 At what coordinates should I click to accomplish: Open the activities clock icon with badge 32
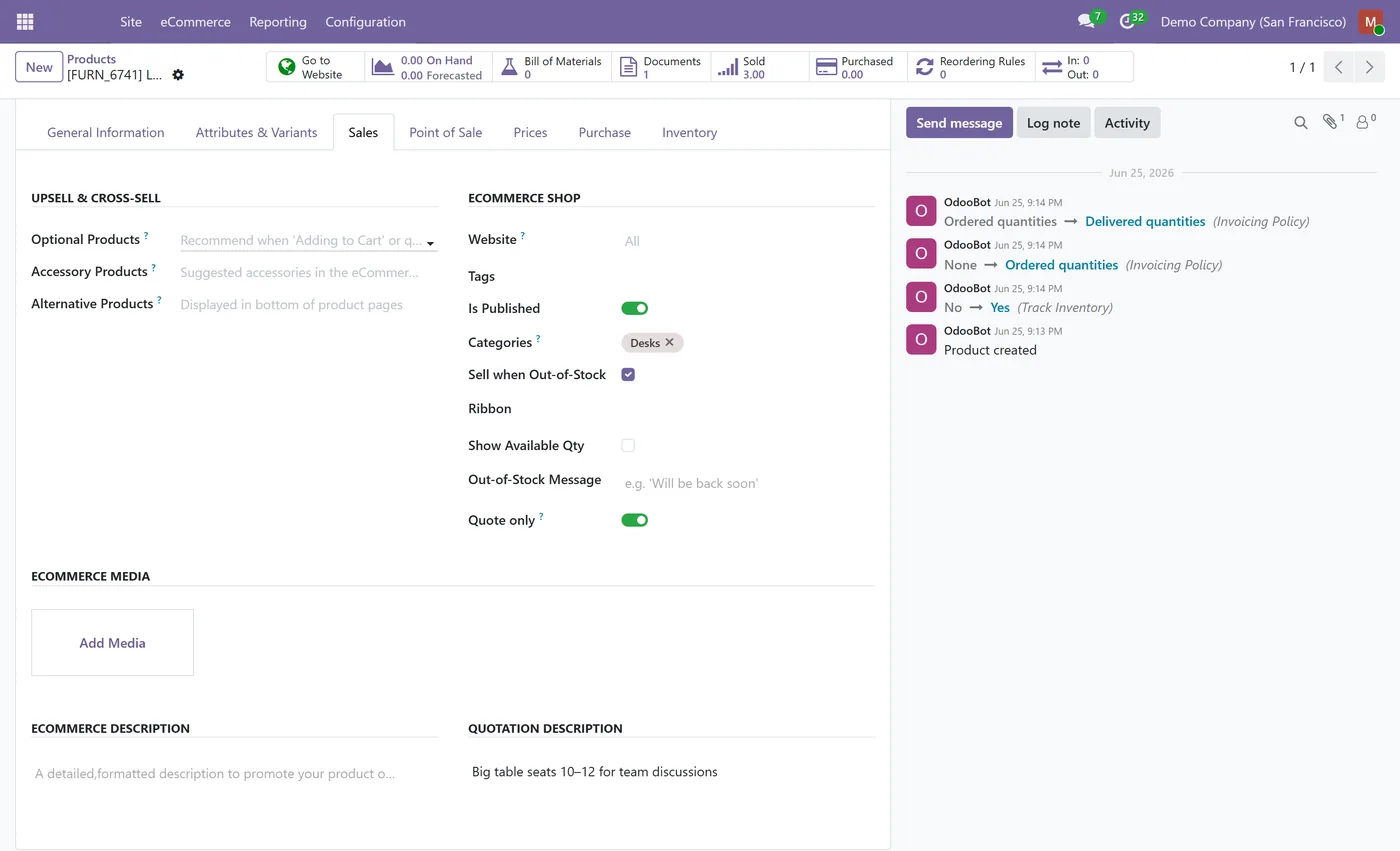click(1130, 21)
